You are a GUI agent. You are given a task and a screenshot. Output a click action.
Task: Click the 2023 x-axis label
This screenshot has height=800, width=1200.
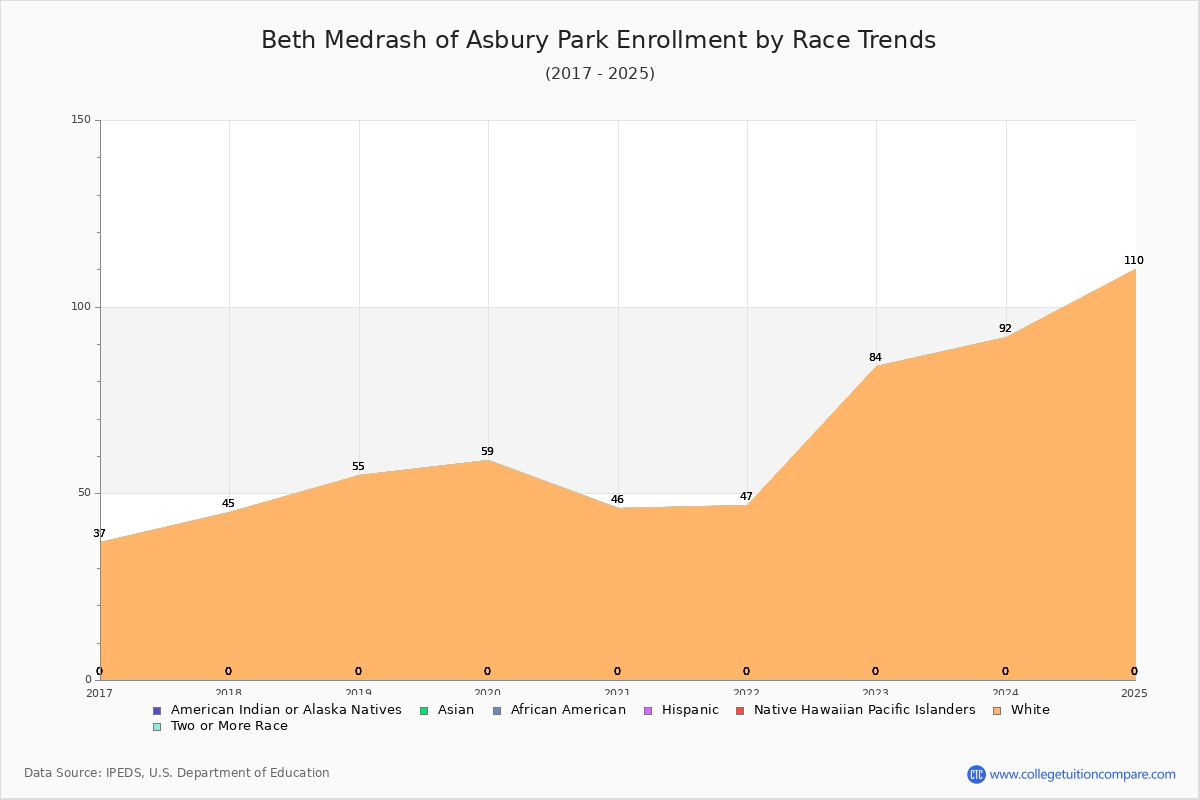tap(875, 693)
